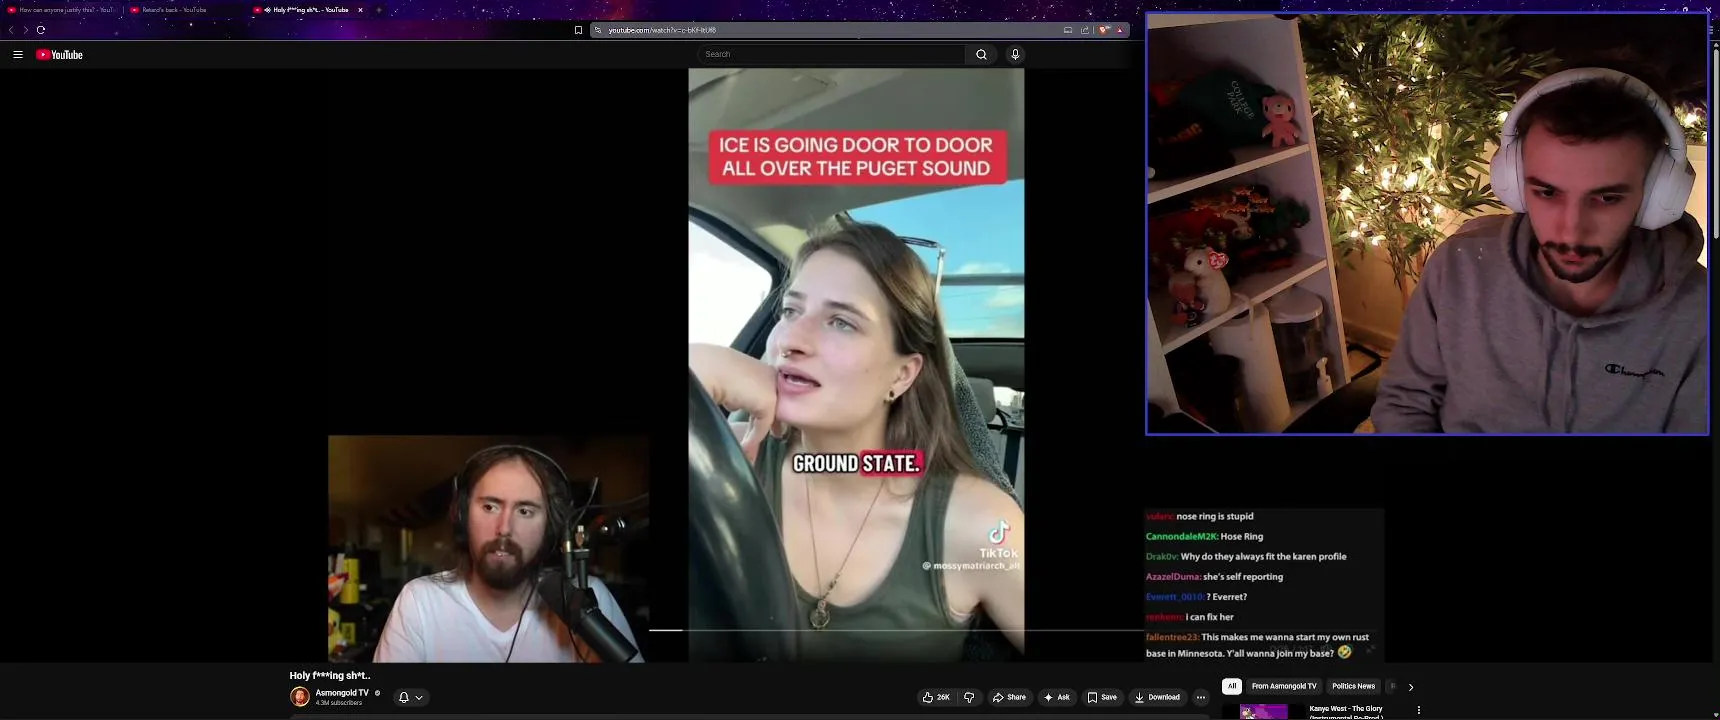1720x720 pixels.
Task: Focus the YouTube search field
Action: point(832,54)
